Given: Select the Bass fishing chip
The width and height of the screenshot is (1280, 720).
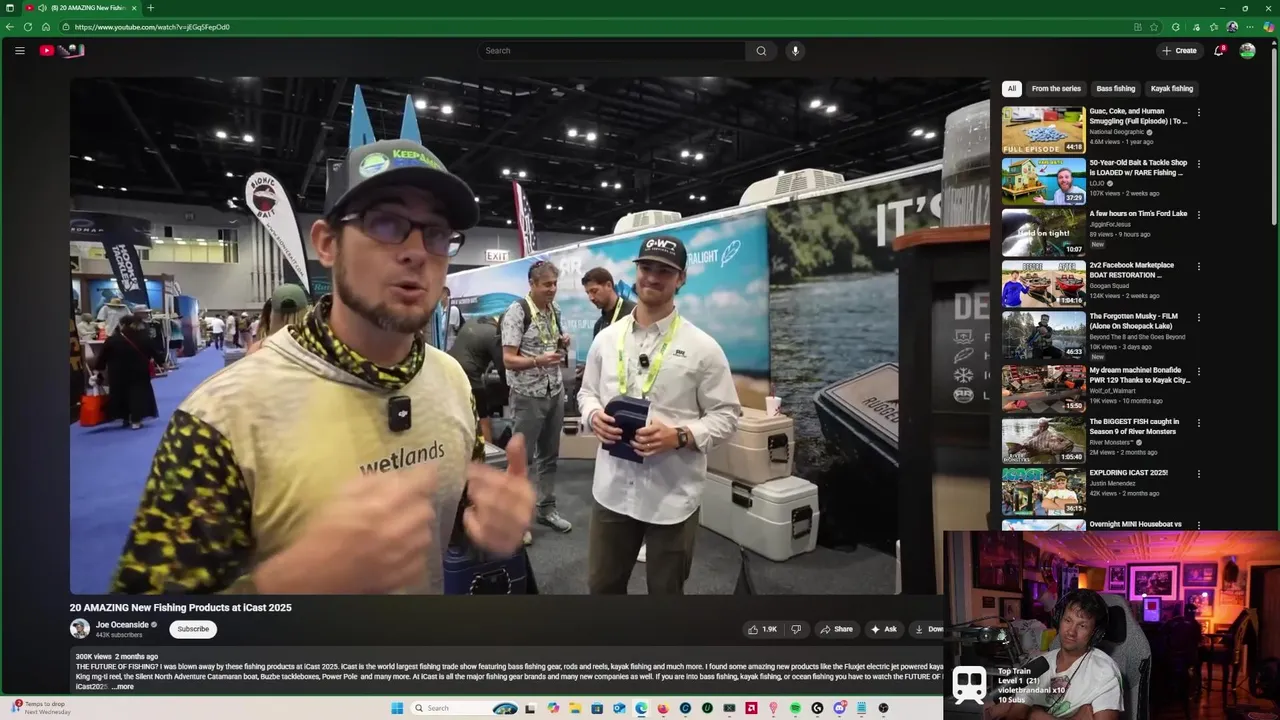Looking at the screenshot, I should (1116, 88).
